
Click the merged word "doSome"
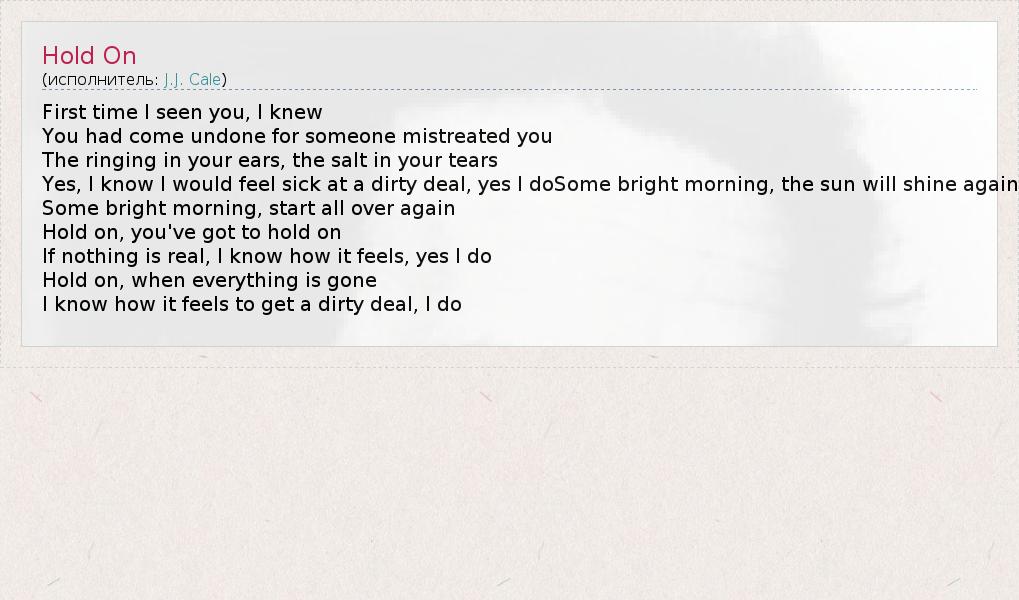coord(578,184)
